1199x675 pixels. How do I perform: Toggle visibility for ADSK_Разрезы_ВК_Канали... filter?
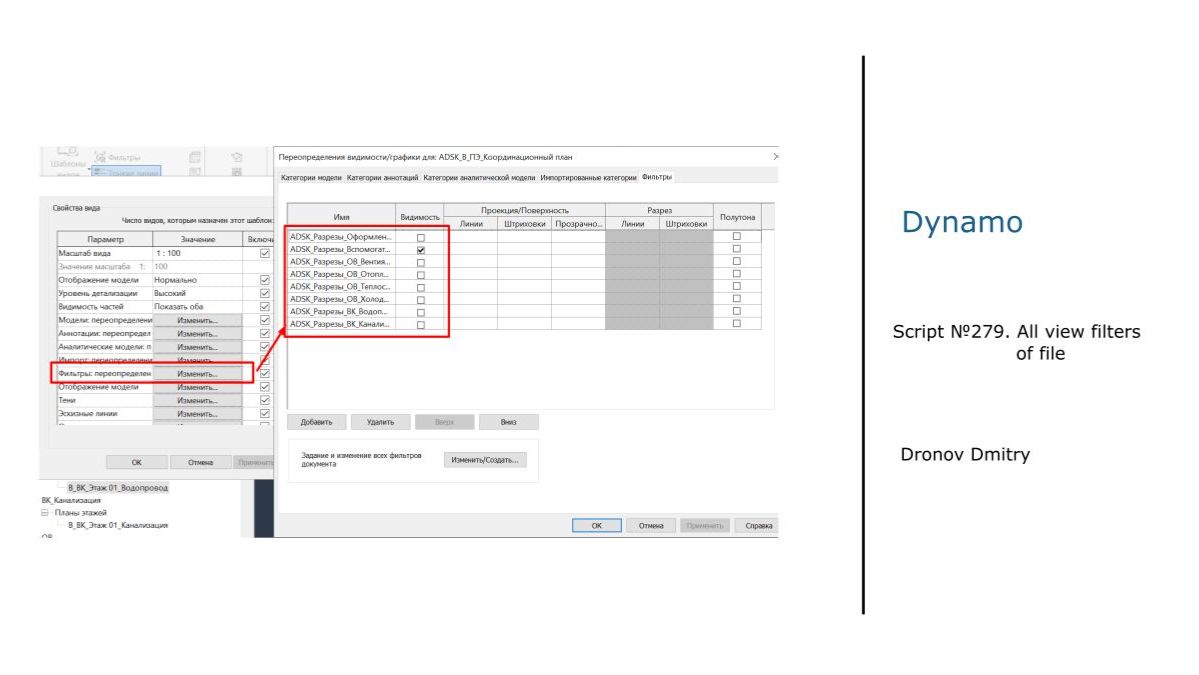pyautogui.click(x=421, y=325)
